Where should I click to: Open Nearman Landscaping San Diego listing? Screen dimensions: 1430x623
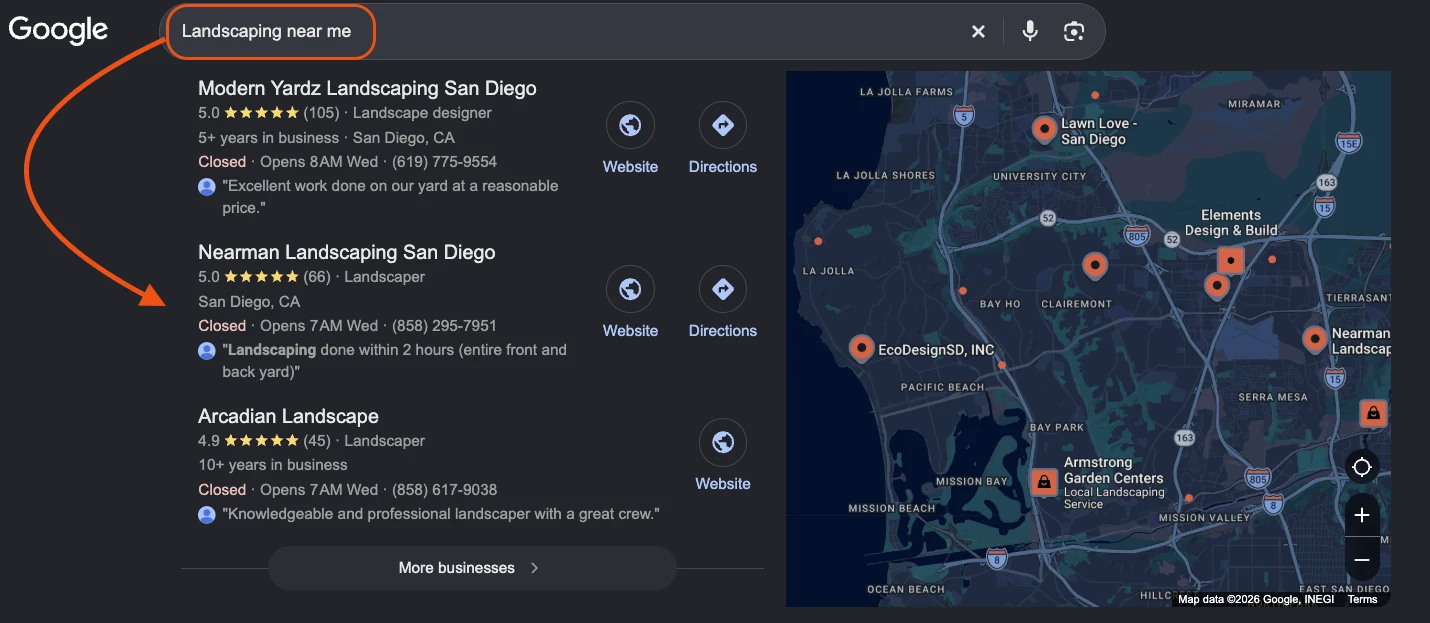tap(347, 252)
